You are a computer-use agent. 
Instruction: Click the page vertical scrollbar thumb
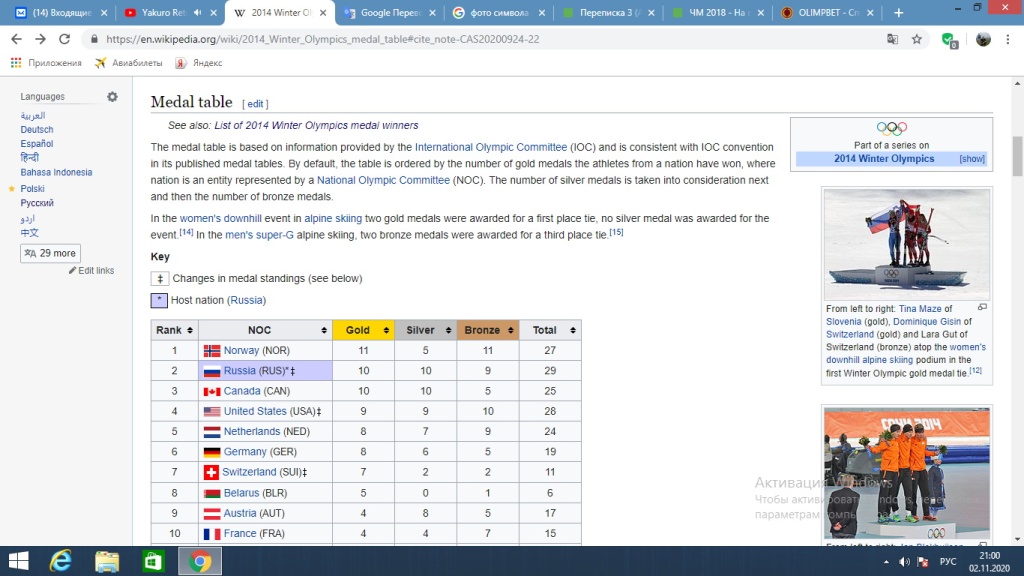[1017, 156]
